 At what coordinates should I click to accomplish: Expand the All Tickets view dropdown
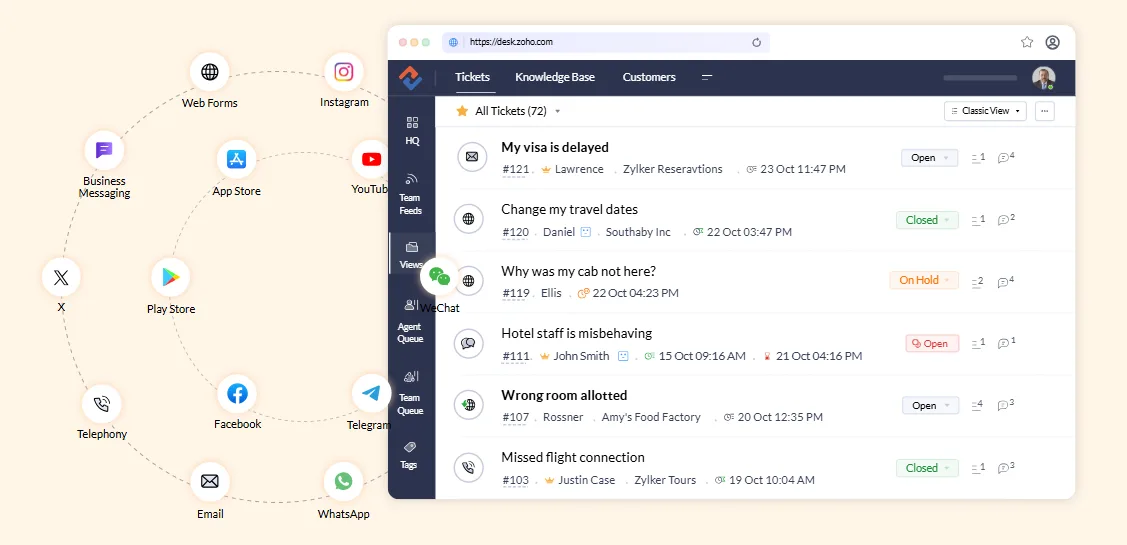558,111
